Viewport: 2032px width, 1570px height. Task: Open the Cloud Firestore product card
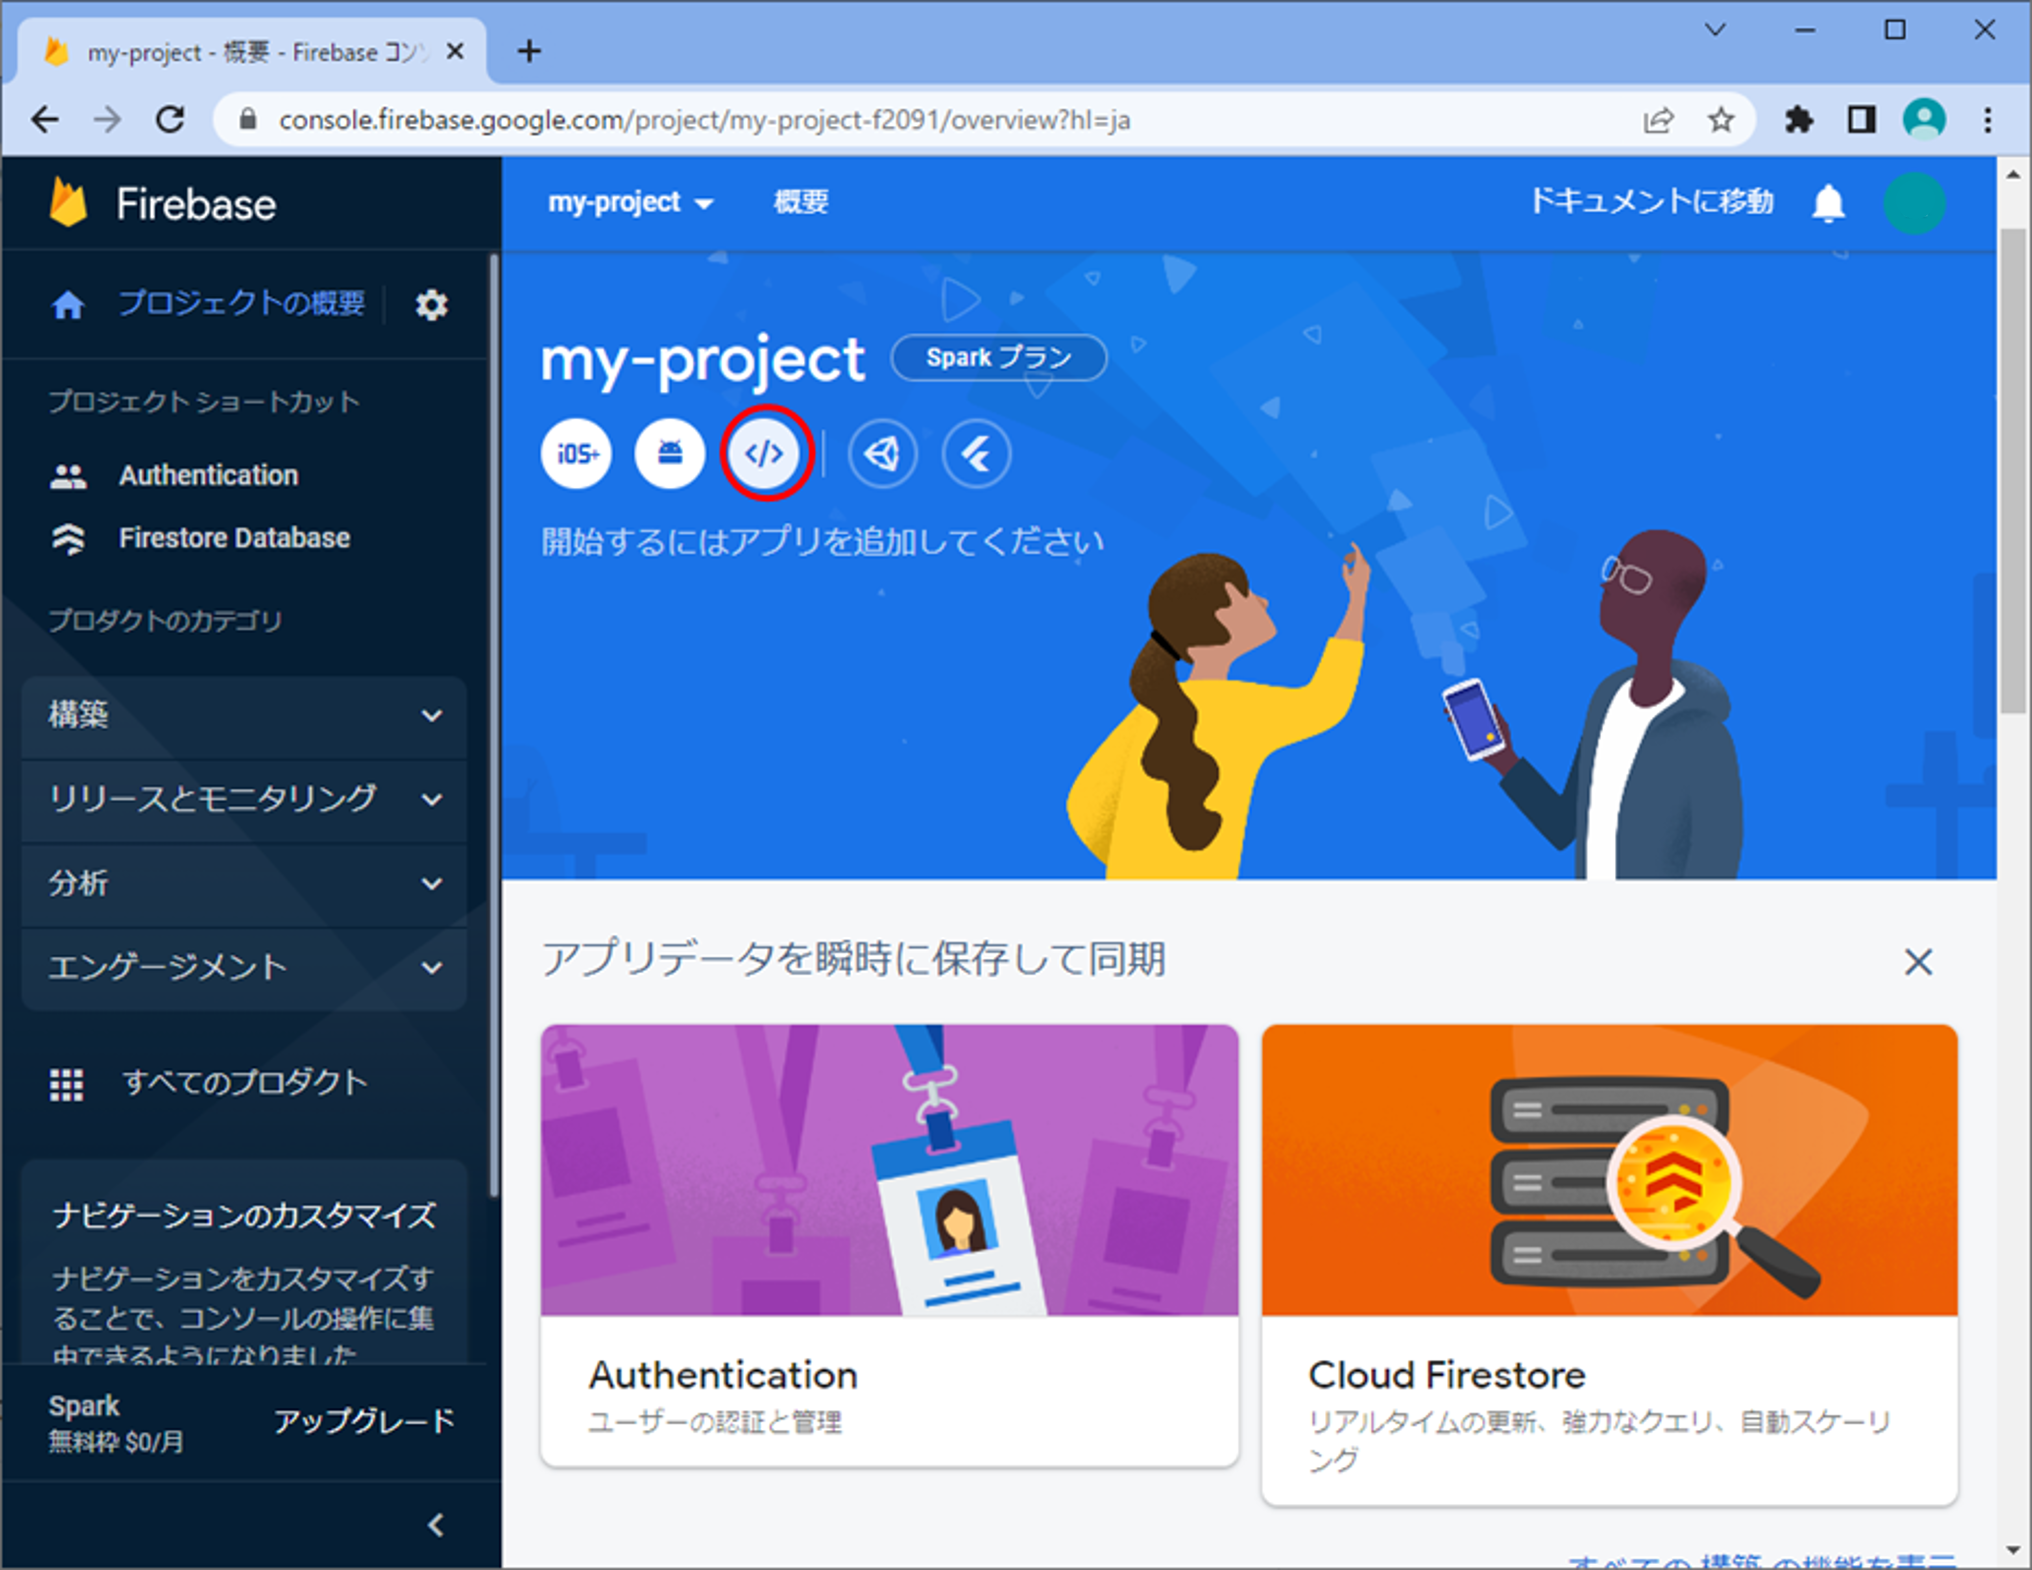tap(1609, 1264)
